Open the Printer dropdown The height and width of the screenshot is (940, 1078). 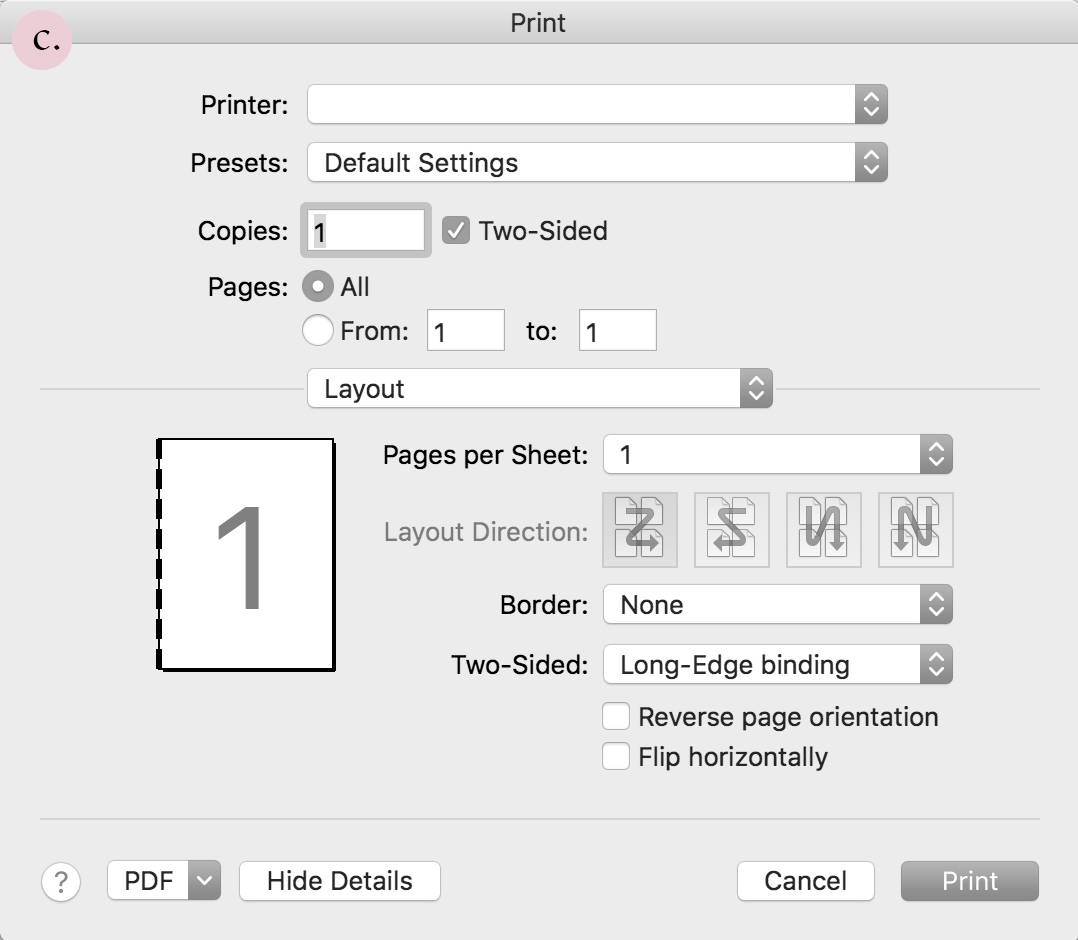tap(597, 105)
